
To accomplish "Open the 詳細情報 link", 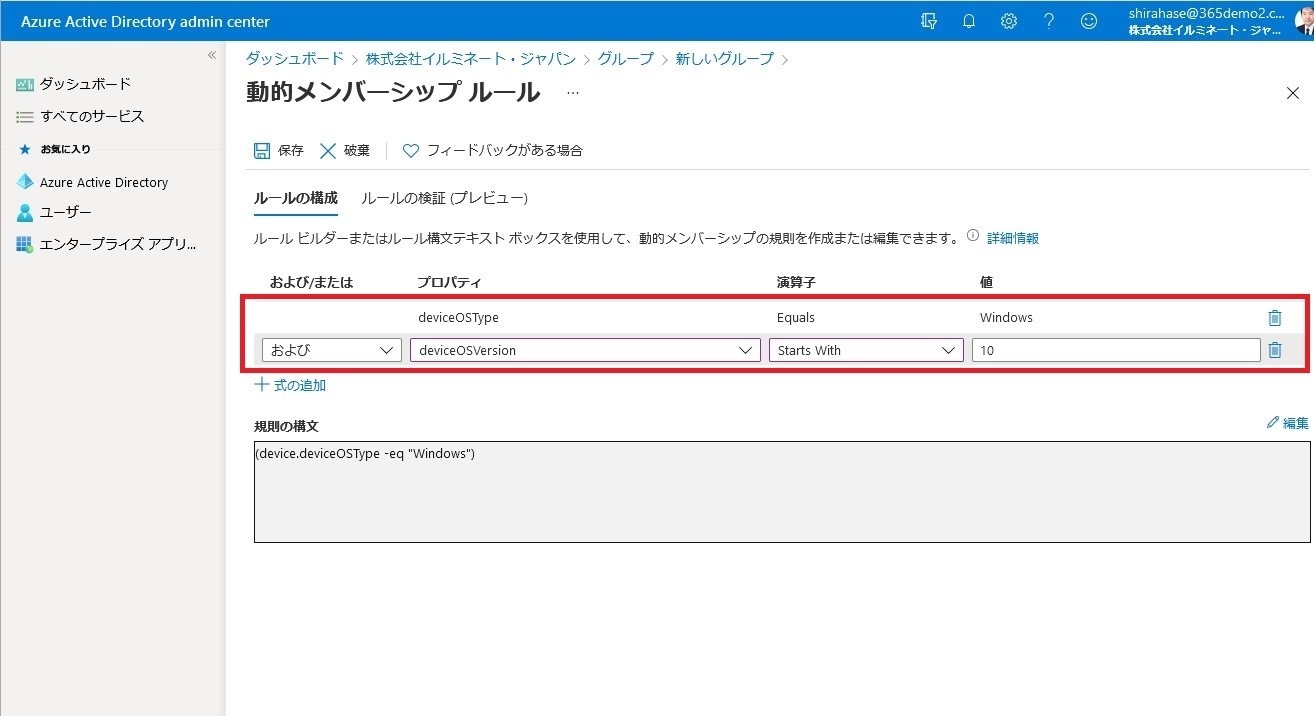I will [1013, 238].
